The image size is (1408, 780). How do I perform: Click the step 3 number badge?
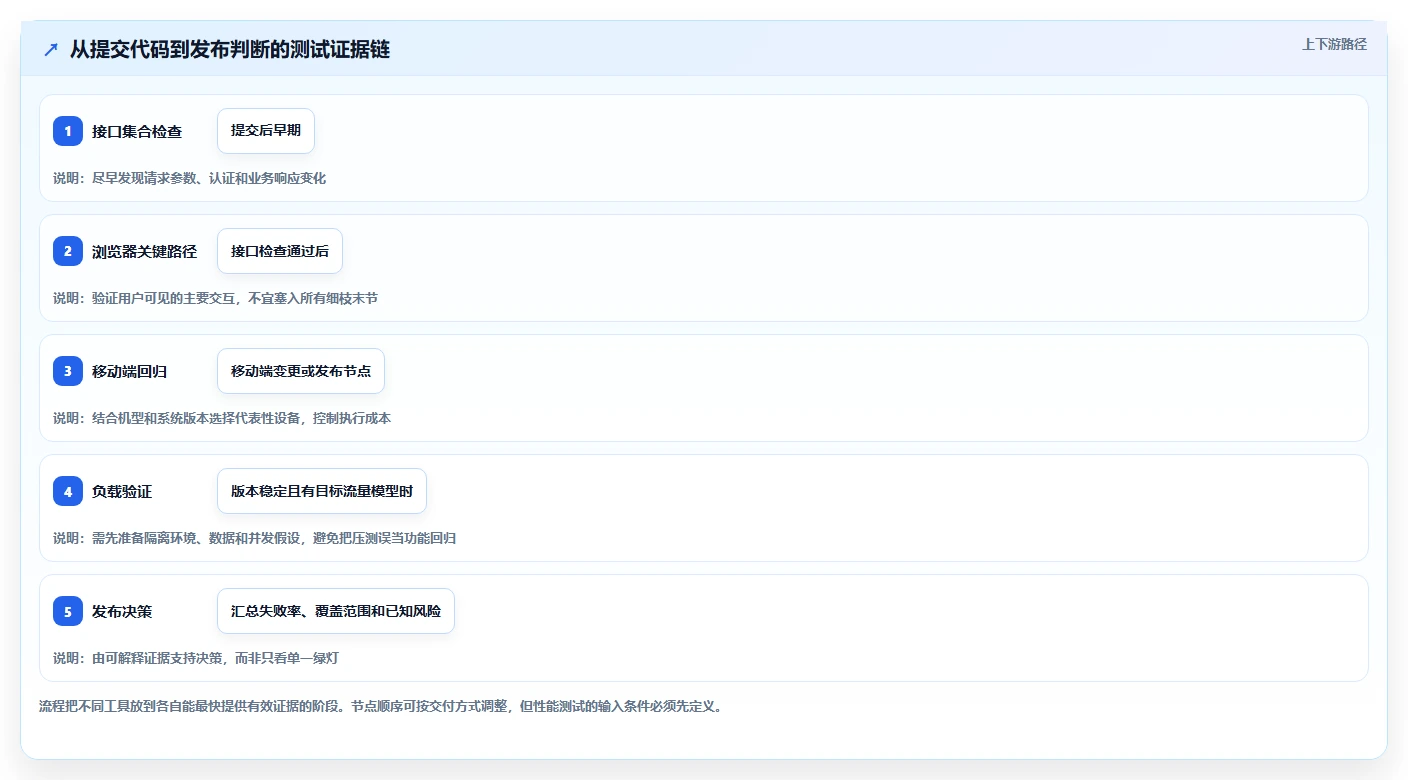click(68, 371)
